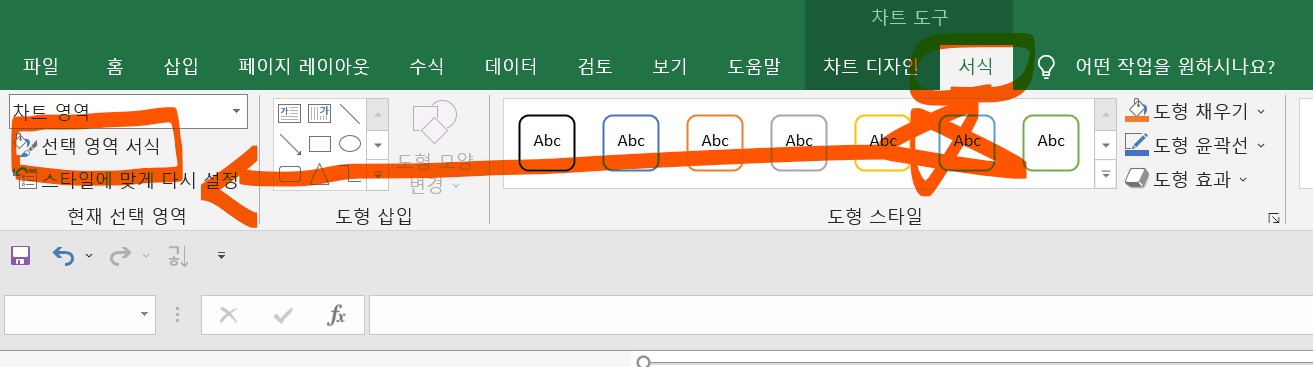The width and height of the screenshot is (1313, 367).
Task: Open the 데이터 tab
Action: click(x=511, y=67)
